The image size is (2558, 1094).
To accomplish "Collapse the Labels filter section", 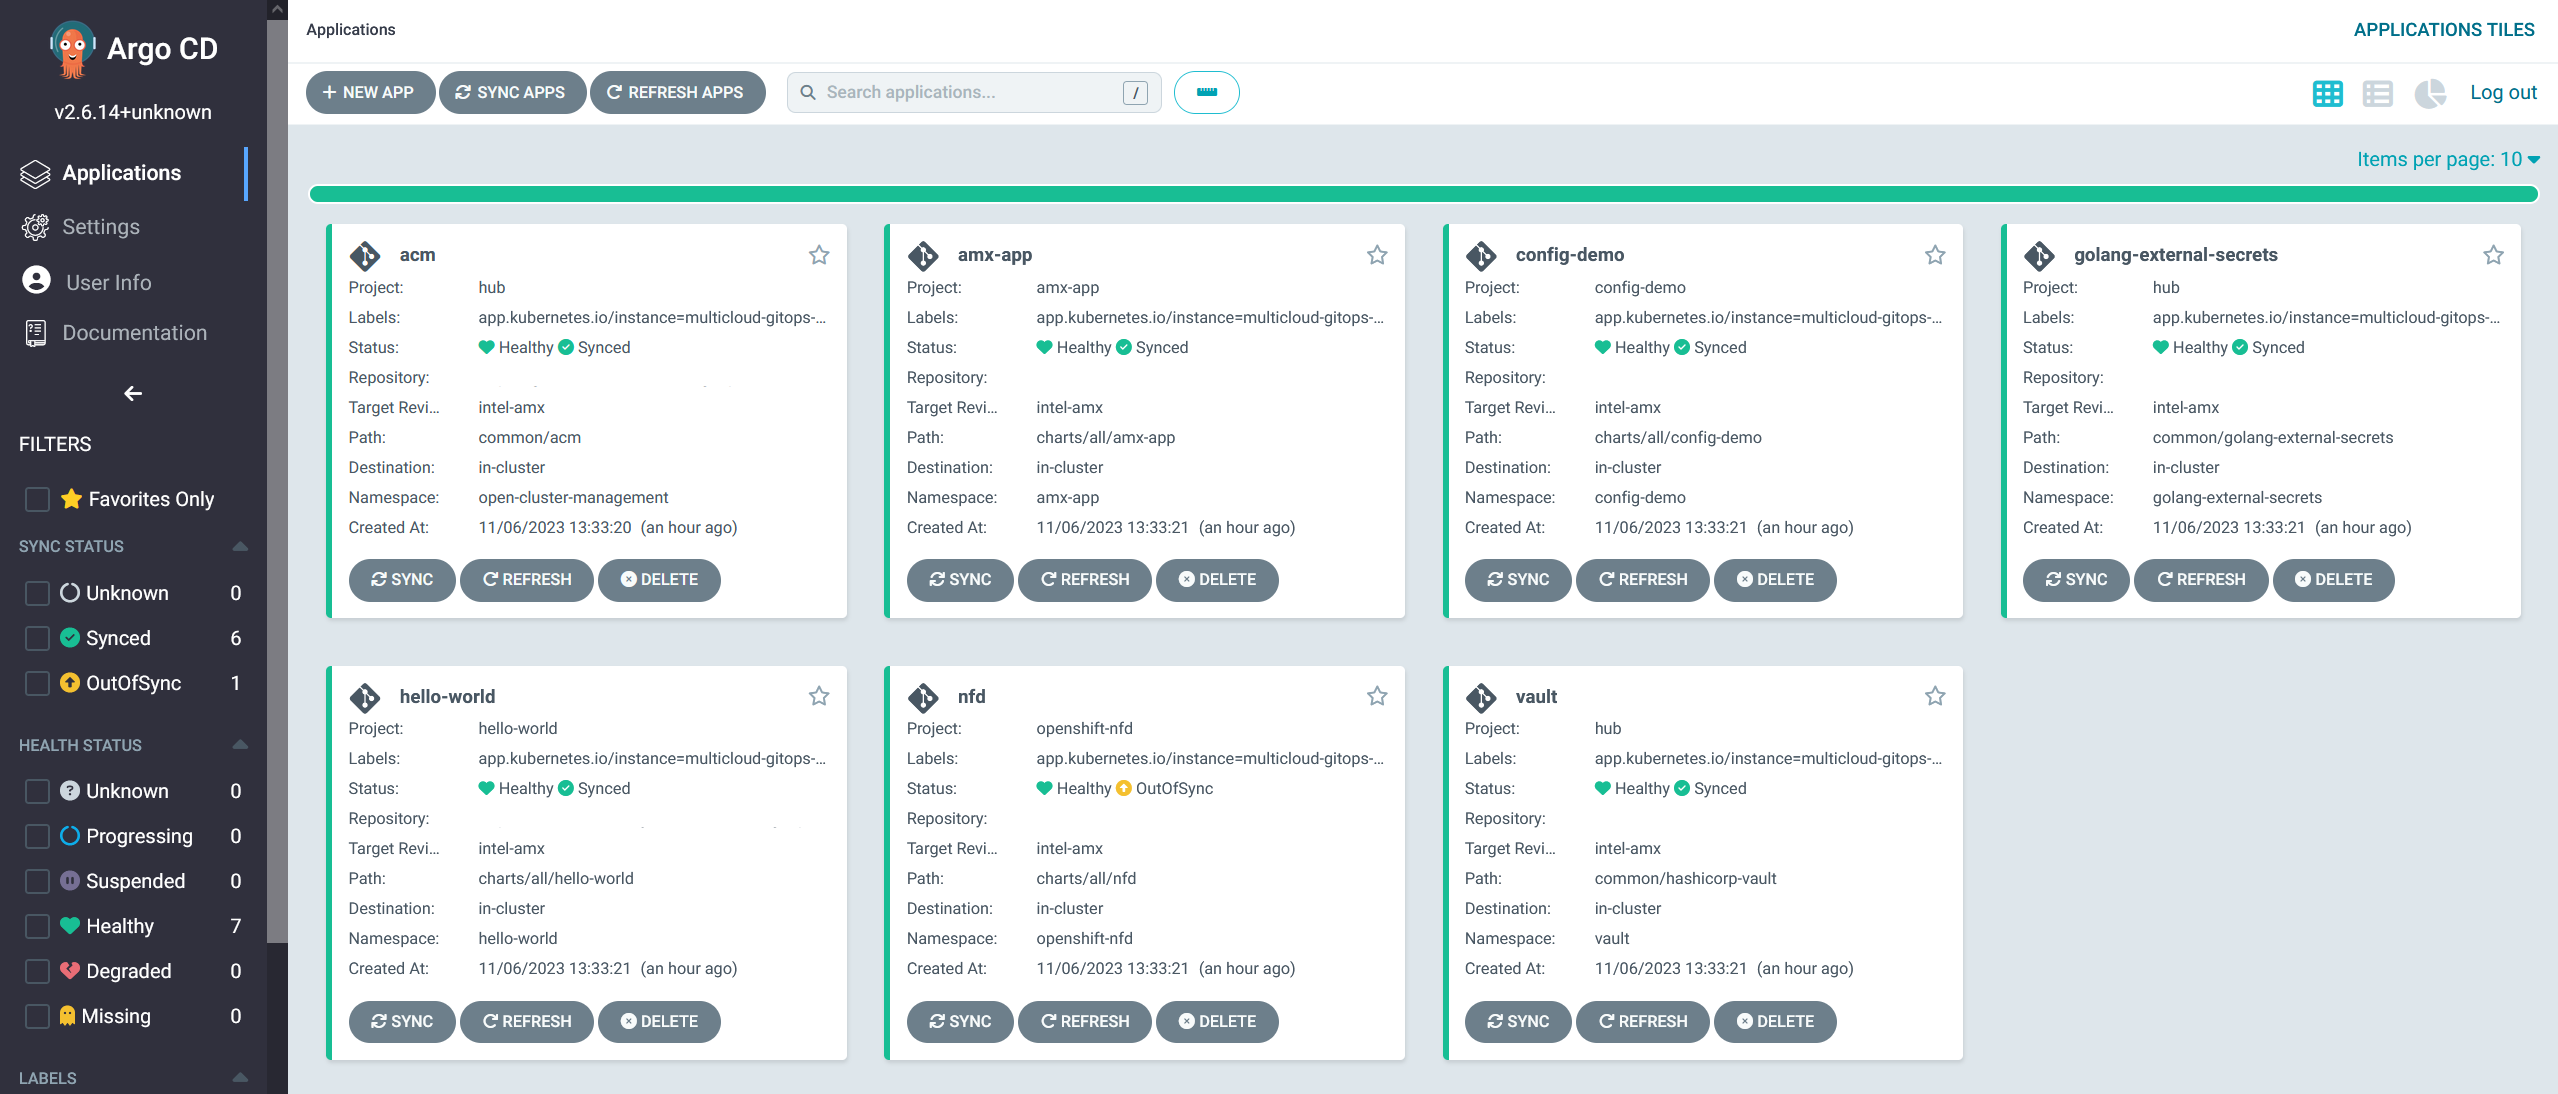I will [x=240, y=1077].
